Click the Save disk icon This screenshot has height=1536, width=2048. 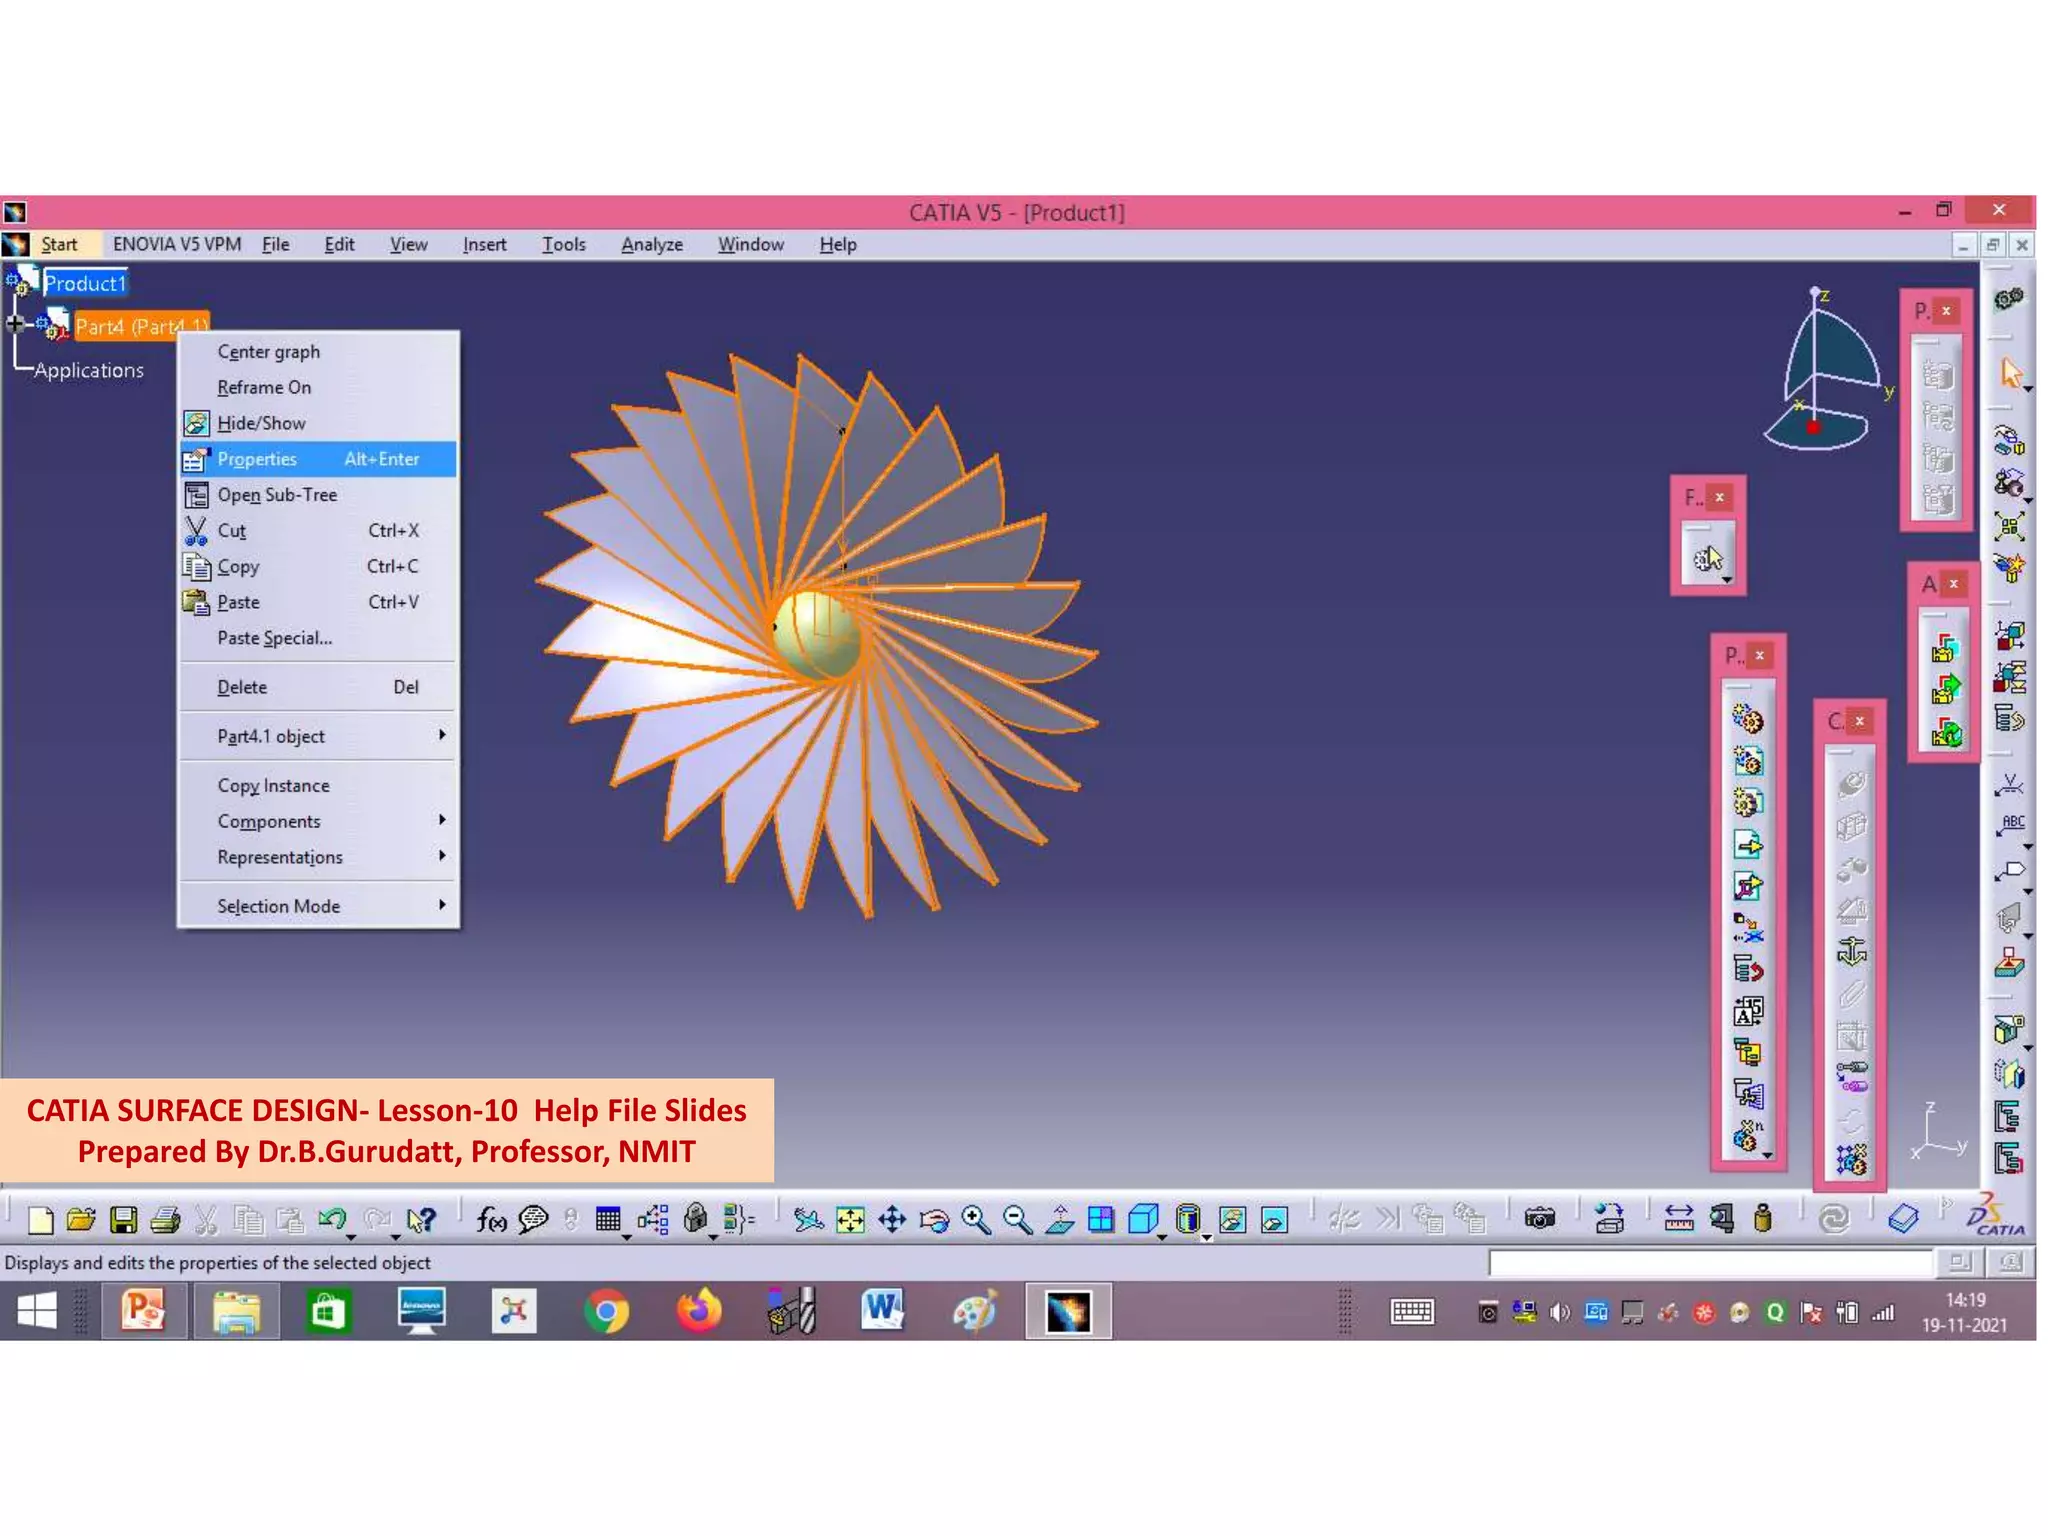click(123, 1219)
